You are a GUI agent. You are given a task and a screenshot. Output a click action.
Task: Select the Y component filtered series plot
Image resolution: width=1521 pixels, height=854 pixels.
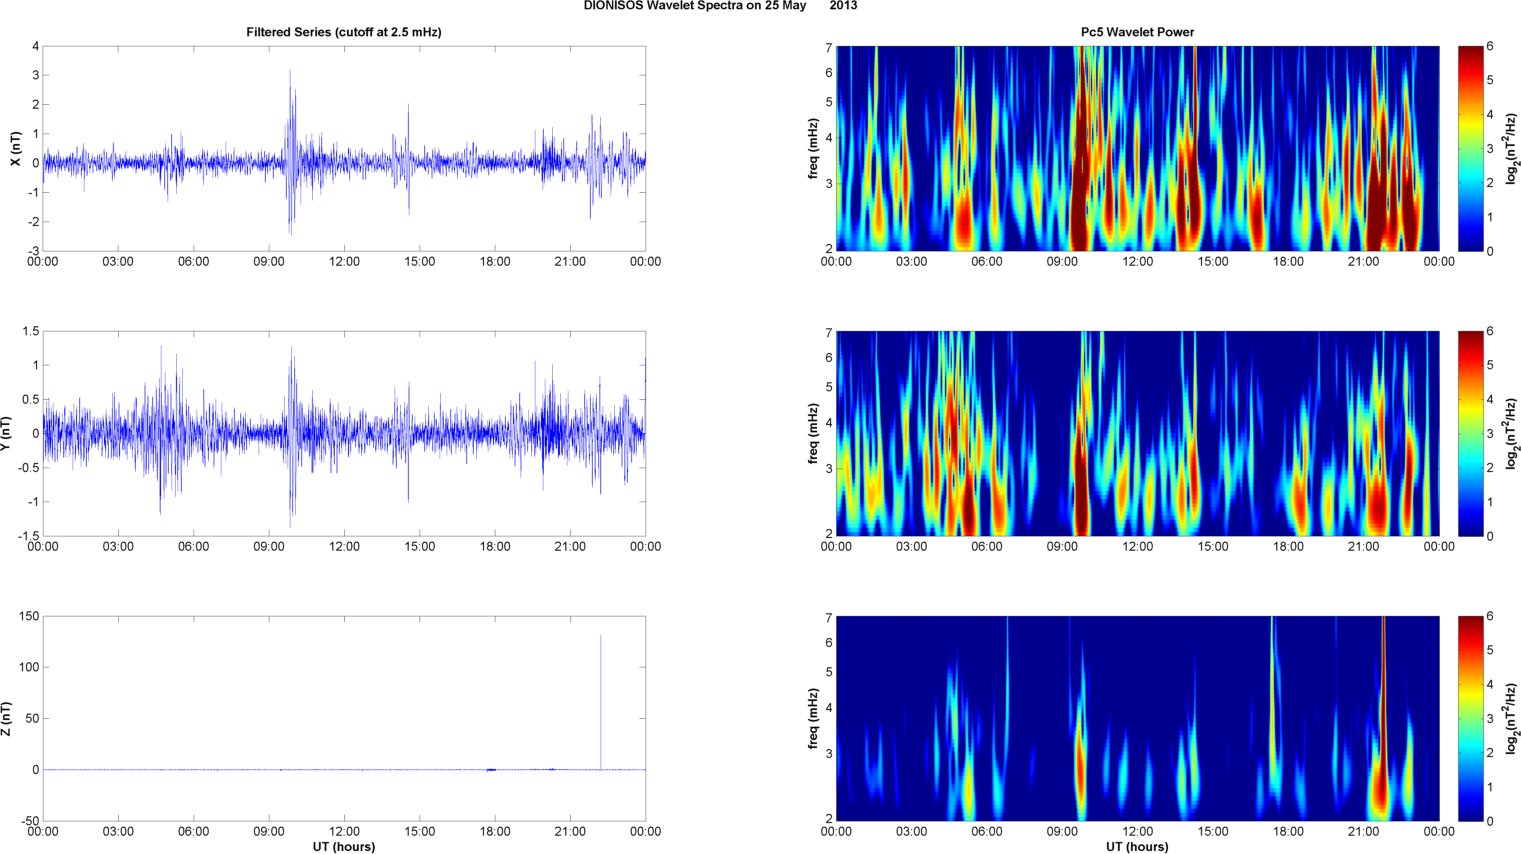click(x=344, y=433)
